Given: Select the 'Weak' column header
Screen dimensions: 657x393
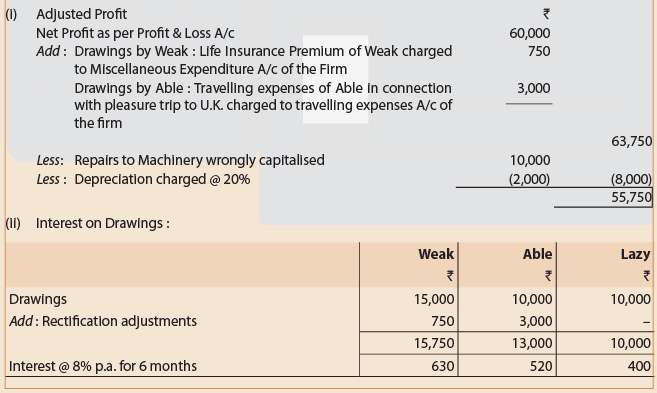Looking at the screenshot, I should 436,254.
